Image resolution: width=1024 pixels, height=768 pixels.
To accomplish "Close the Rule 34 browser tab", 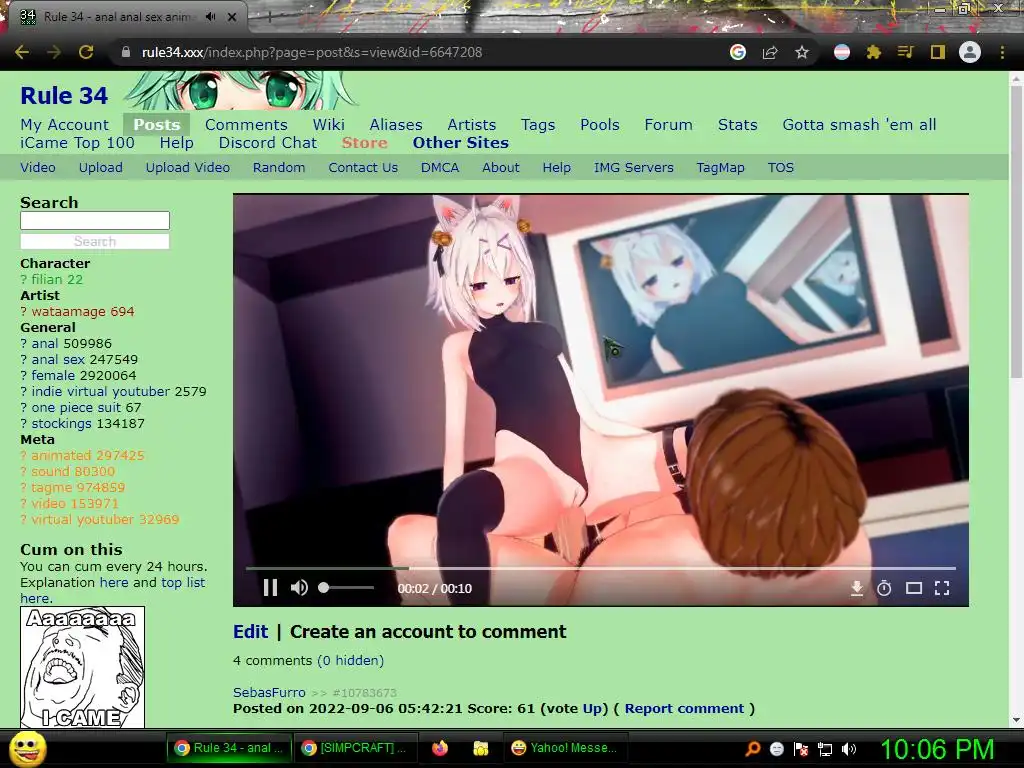I will point(232,17).
